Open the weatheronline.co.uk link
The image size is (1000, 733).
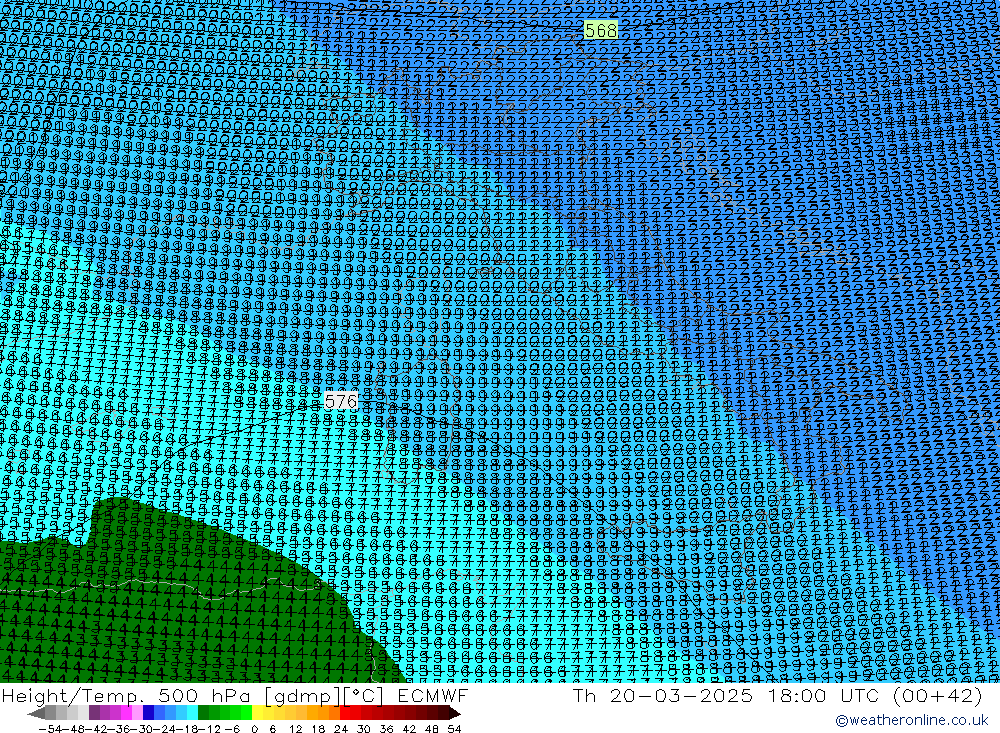[x=911, y=720]
